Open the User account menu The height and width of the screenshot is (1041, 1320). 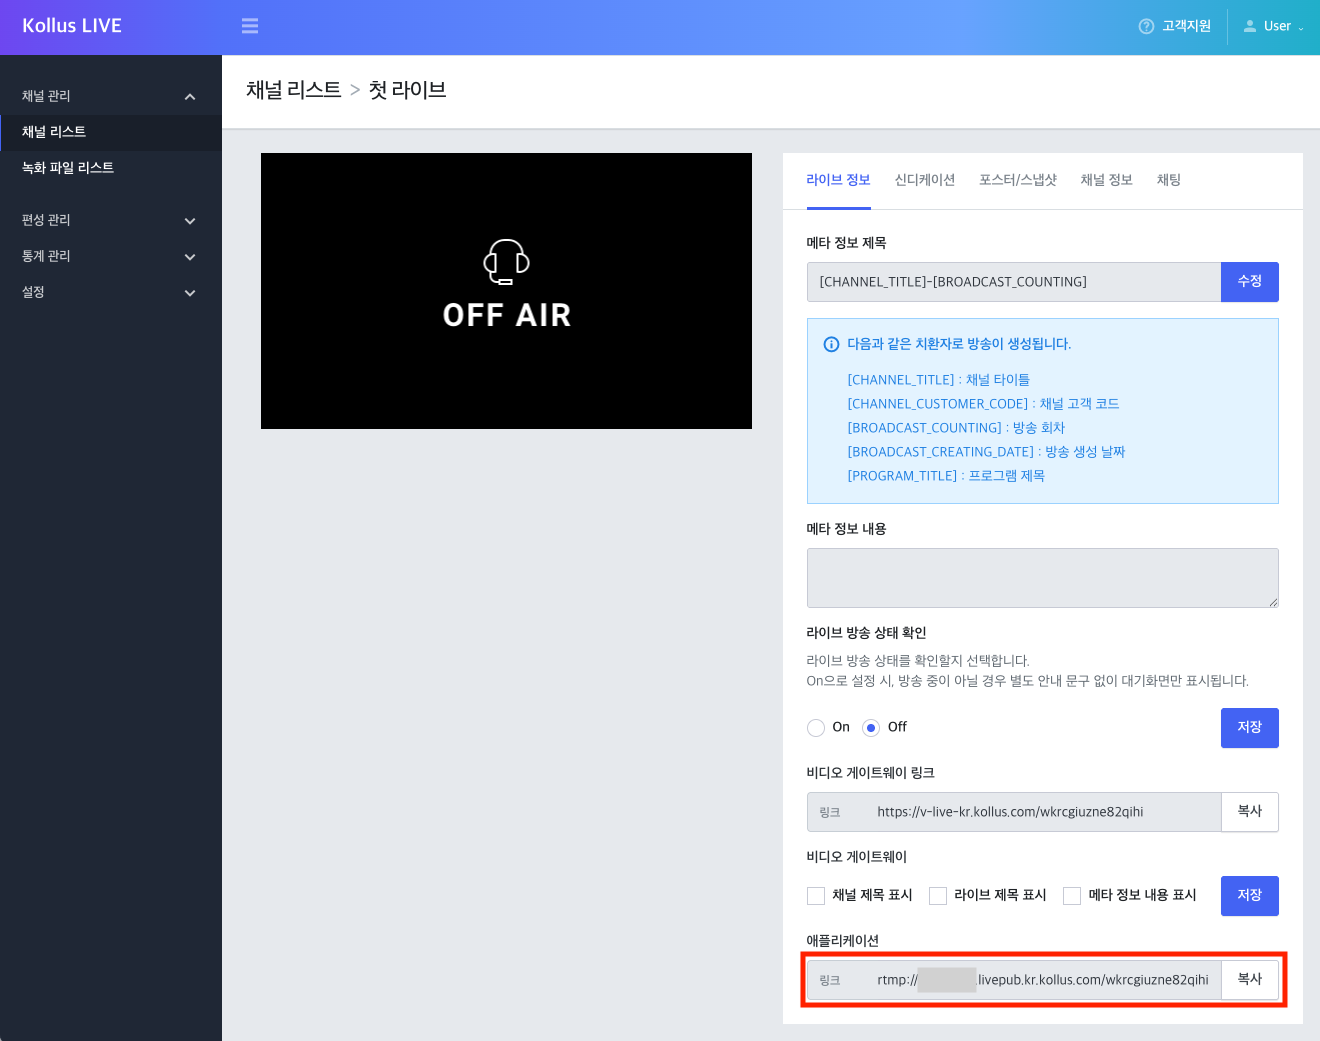click(1271, 26)
